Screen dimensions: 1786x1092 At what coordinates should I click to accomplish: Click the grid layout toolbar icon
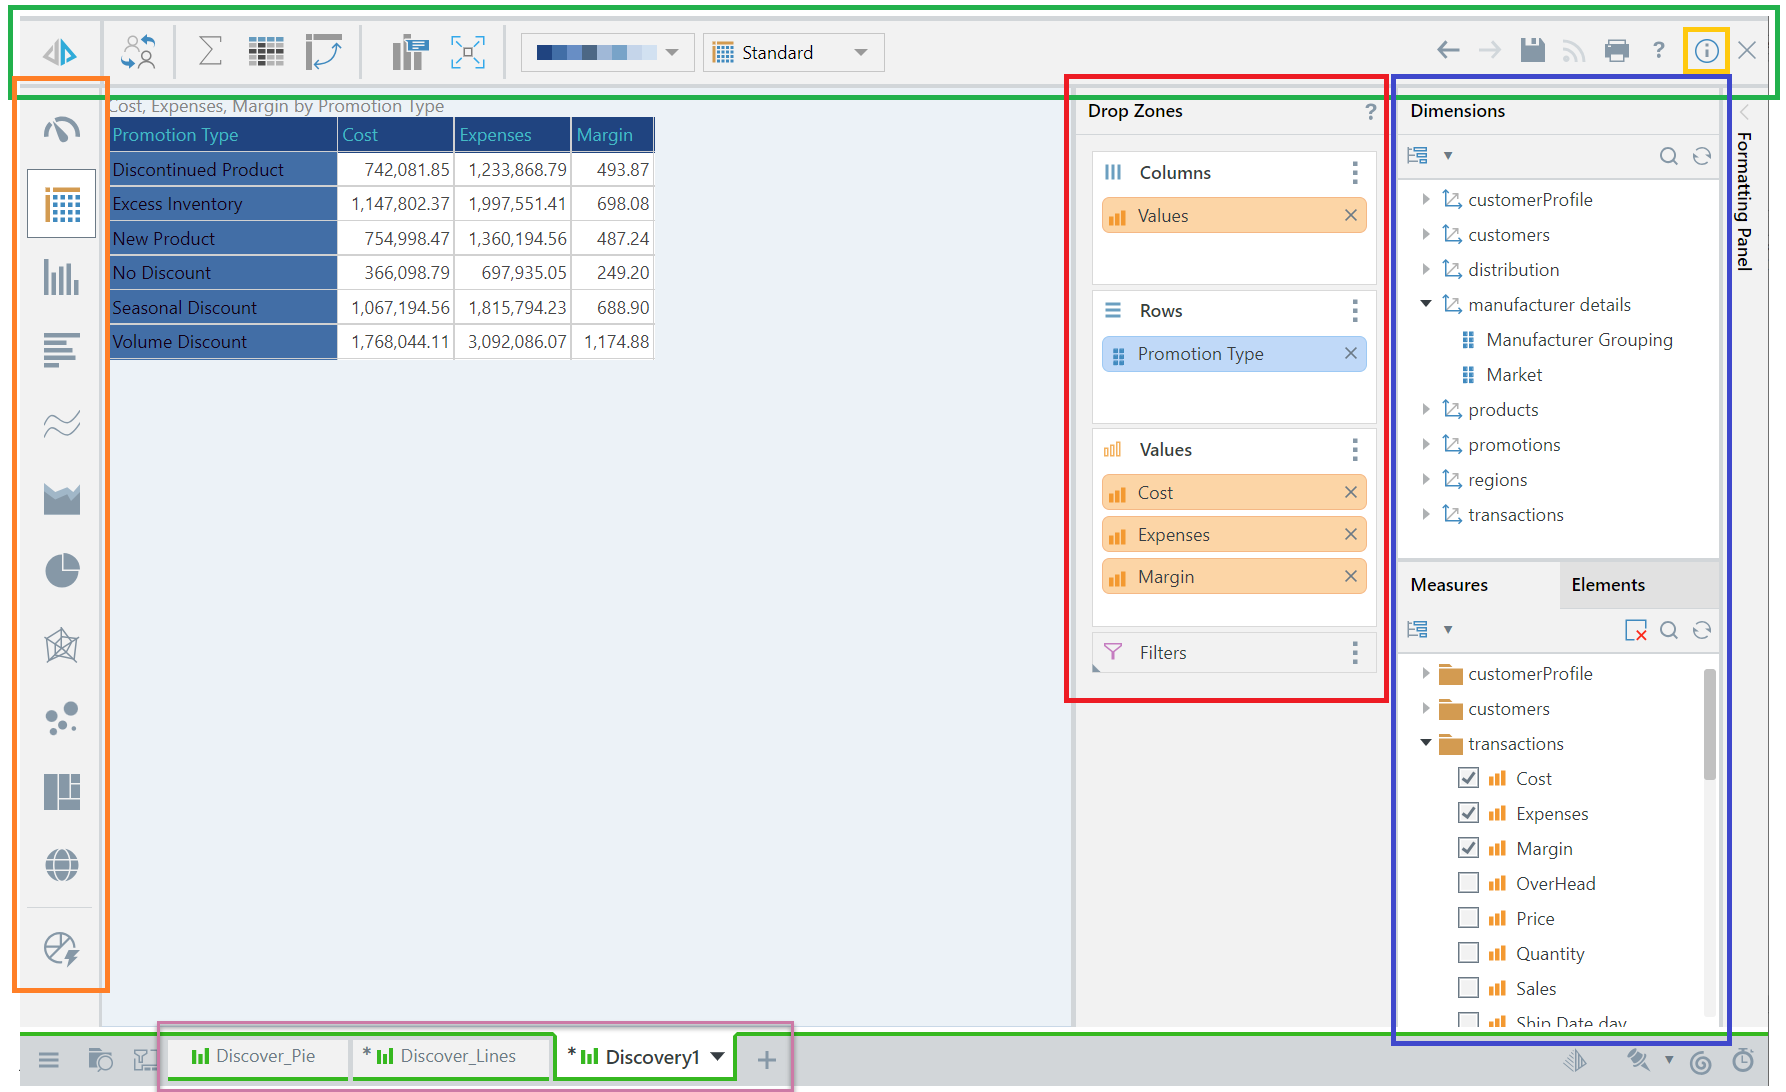266,51
